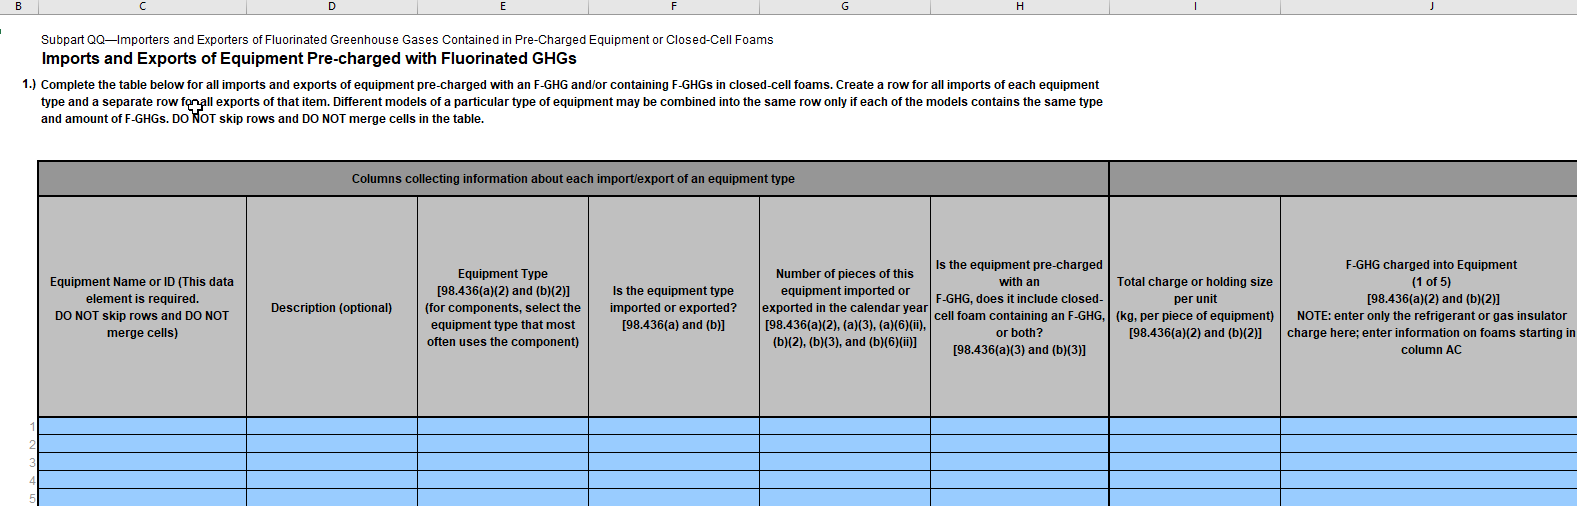Click table row number 1 label
1577x506 pixels.
32,427
